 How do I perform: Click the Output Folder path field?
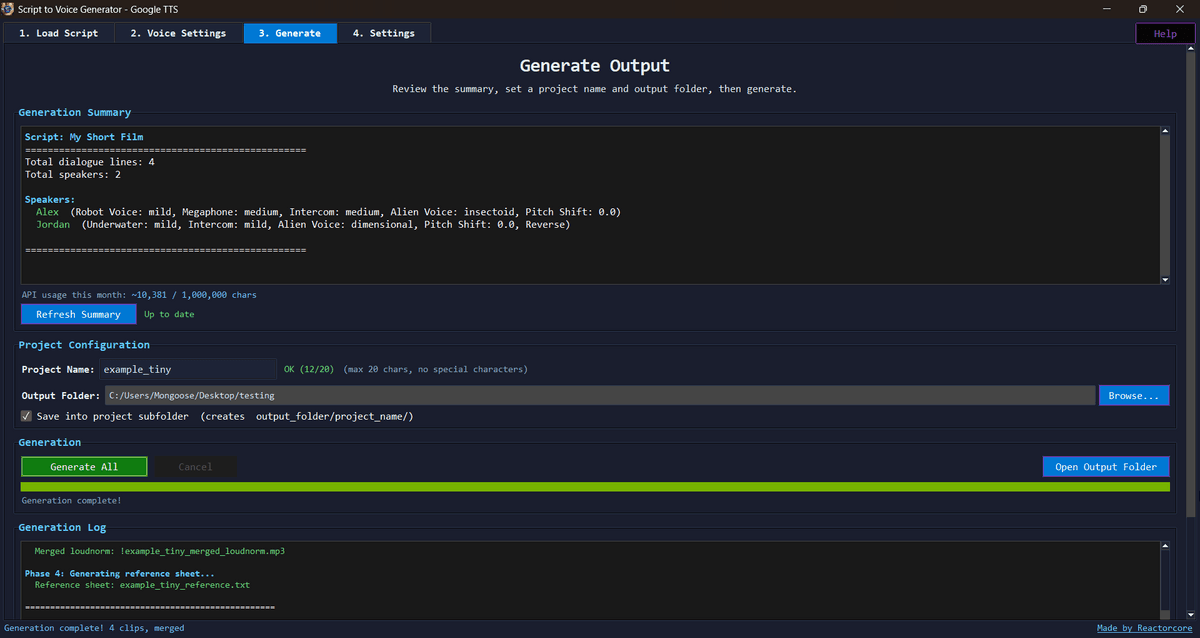599,395
